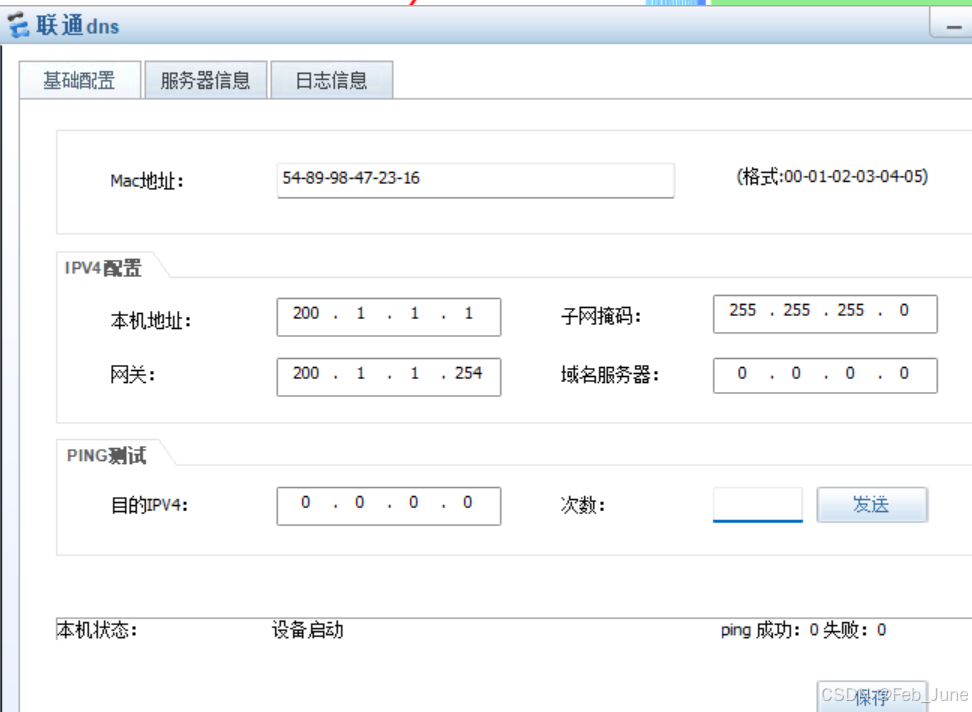The image size is (972, 712).
Task: Click the IPV4配置 group label
Action: [x=103, y=268]
